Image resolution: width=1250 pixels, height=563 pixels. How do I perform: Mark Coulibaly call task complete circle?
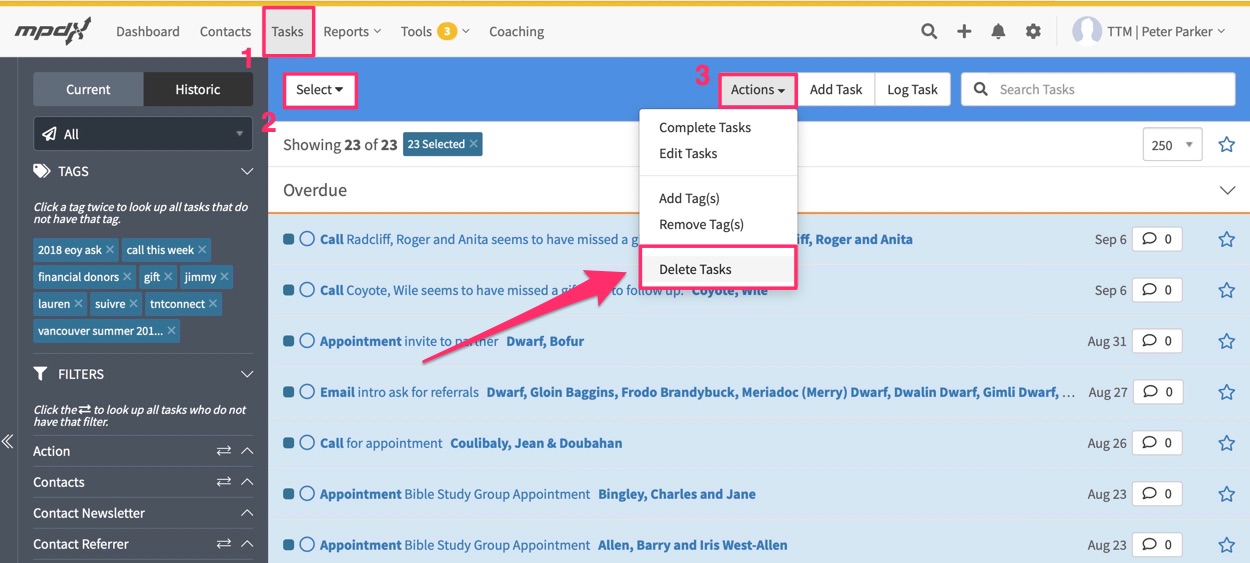(x=307, y=443)
